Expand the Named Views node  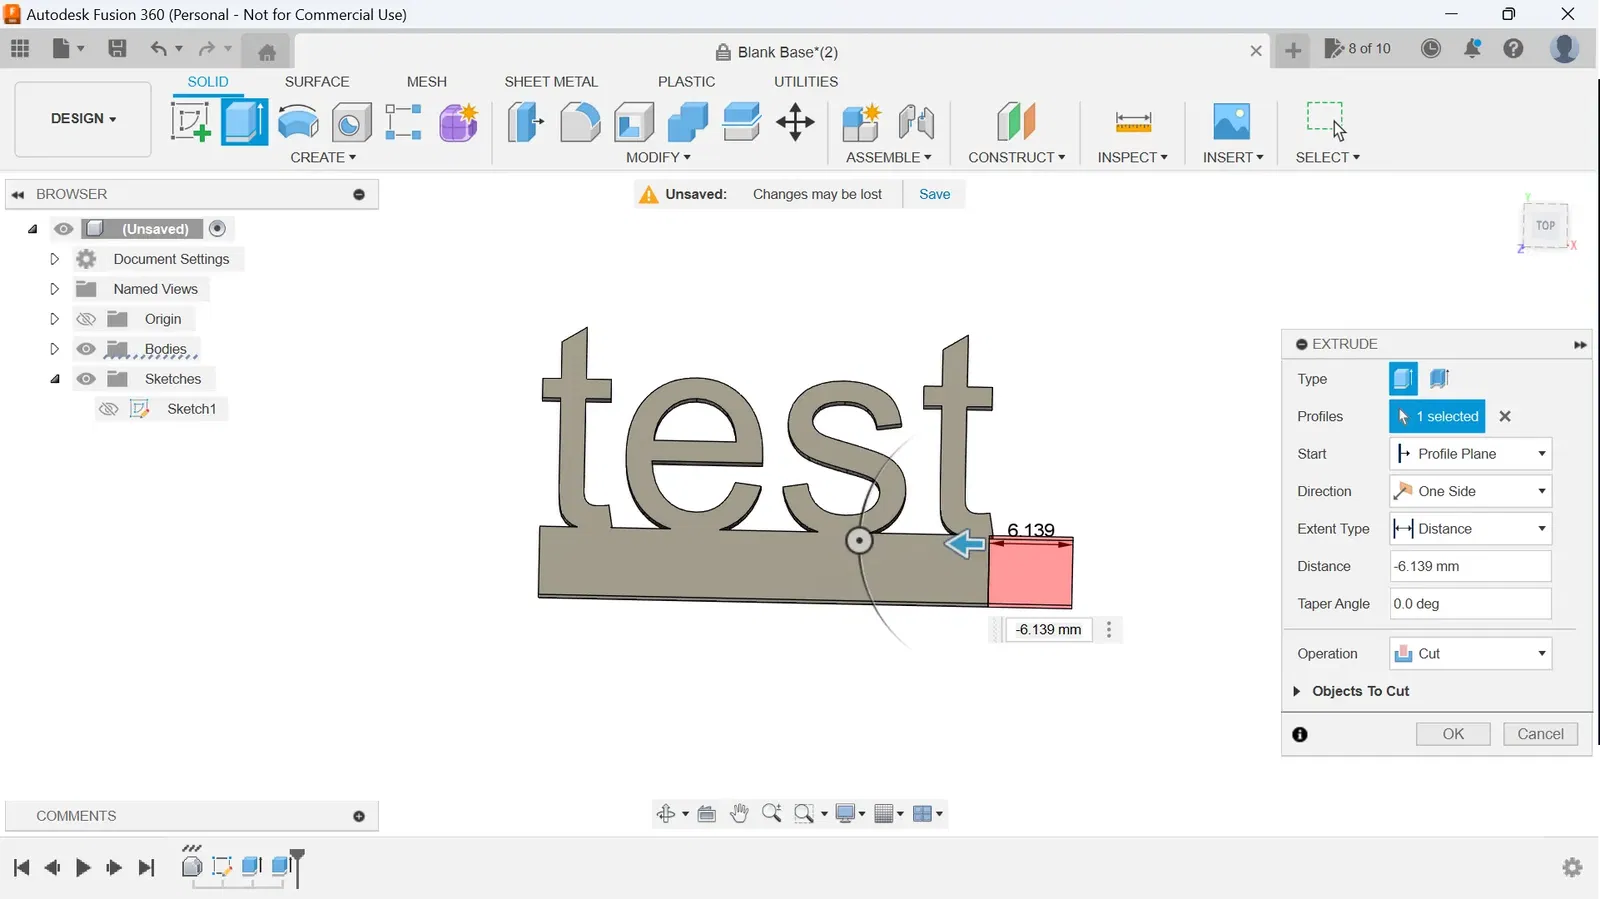click(x=55, y=289)
